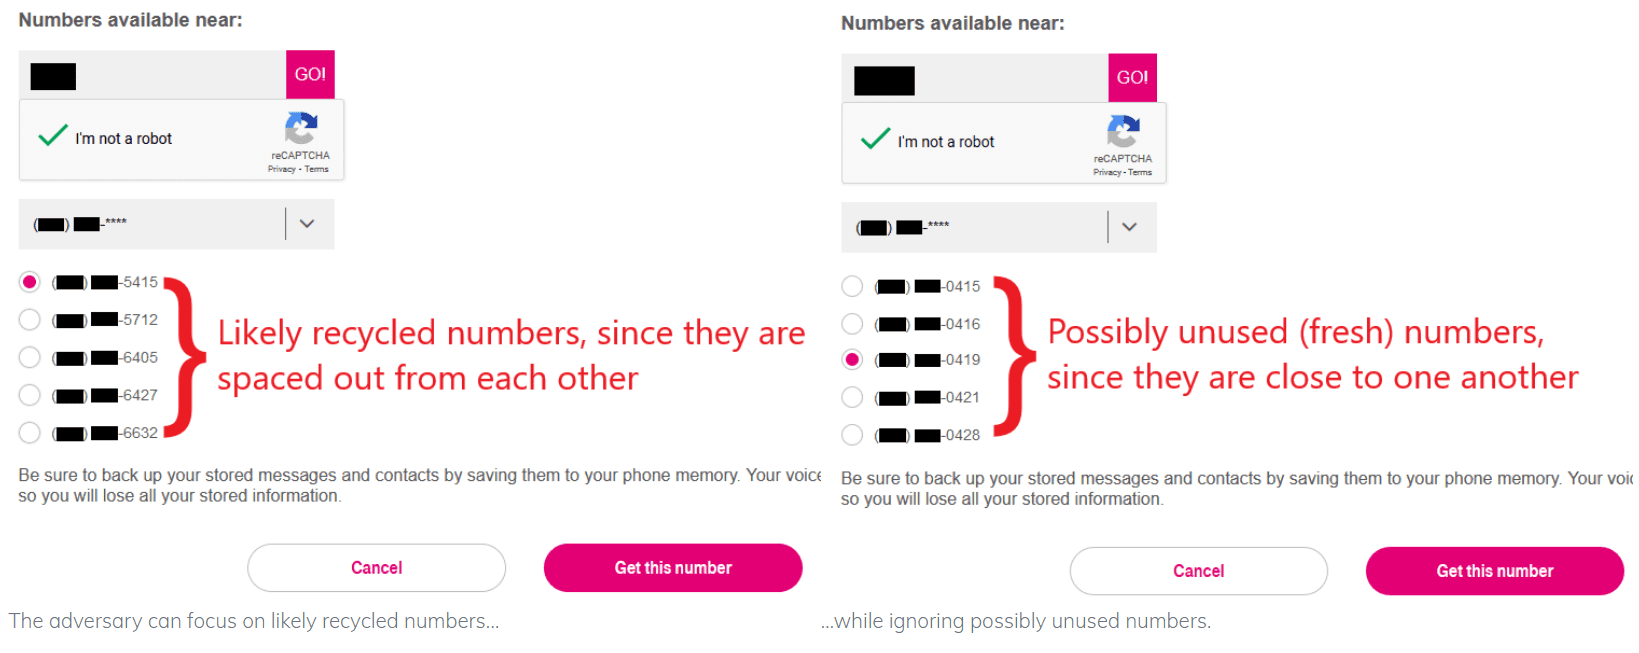Select the number ending in 5415
1639x653 pixels.
click(x=30, y=282)
